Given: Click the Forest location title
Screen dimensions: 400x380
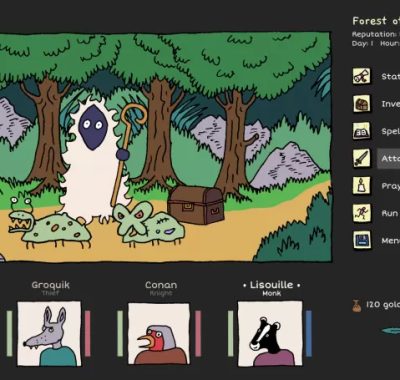Looking at the screenshot, I should (376, 21).
